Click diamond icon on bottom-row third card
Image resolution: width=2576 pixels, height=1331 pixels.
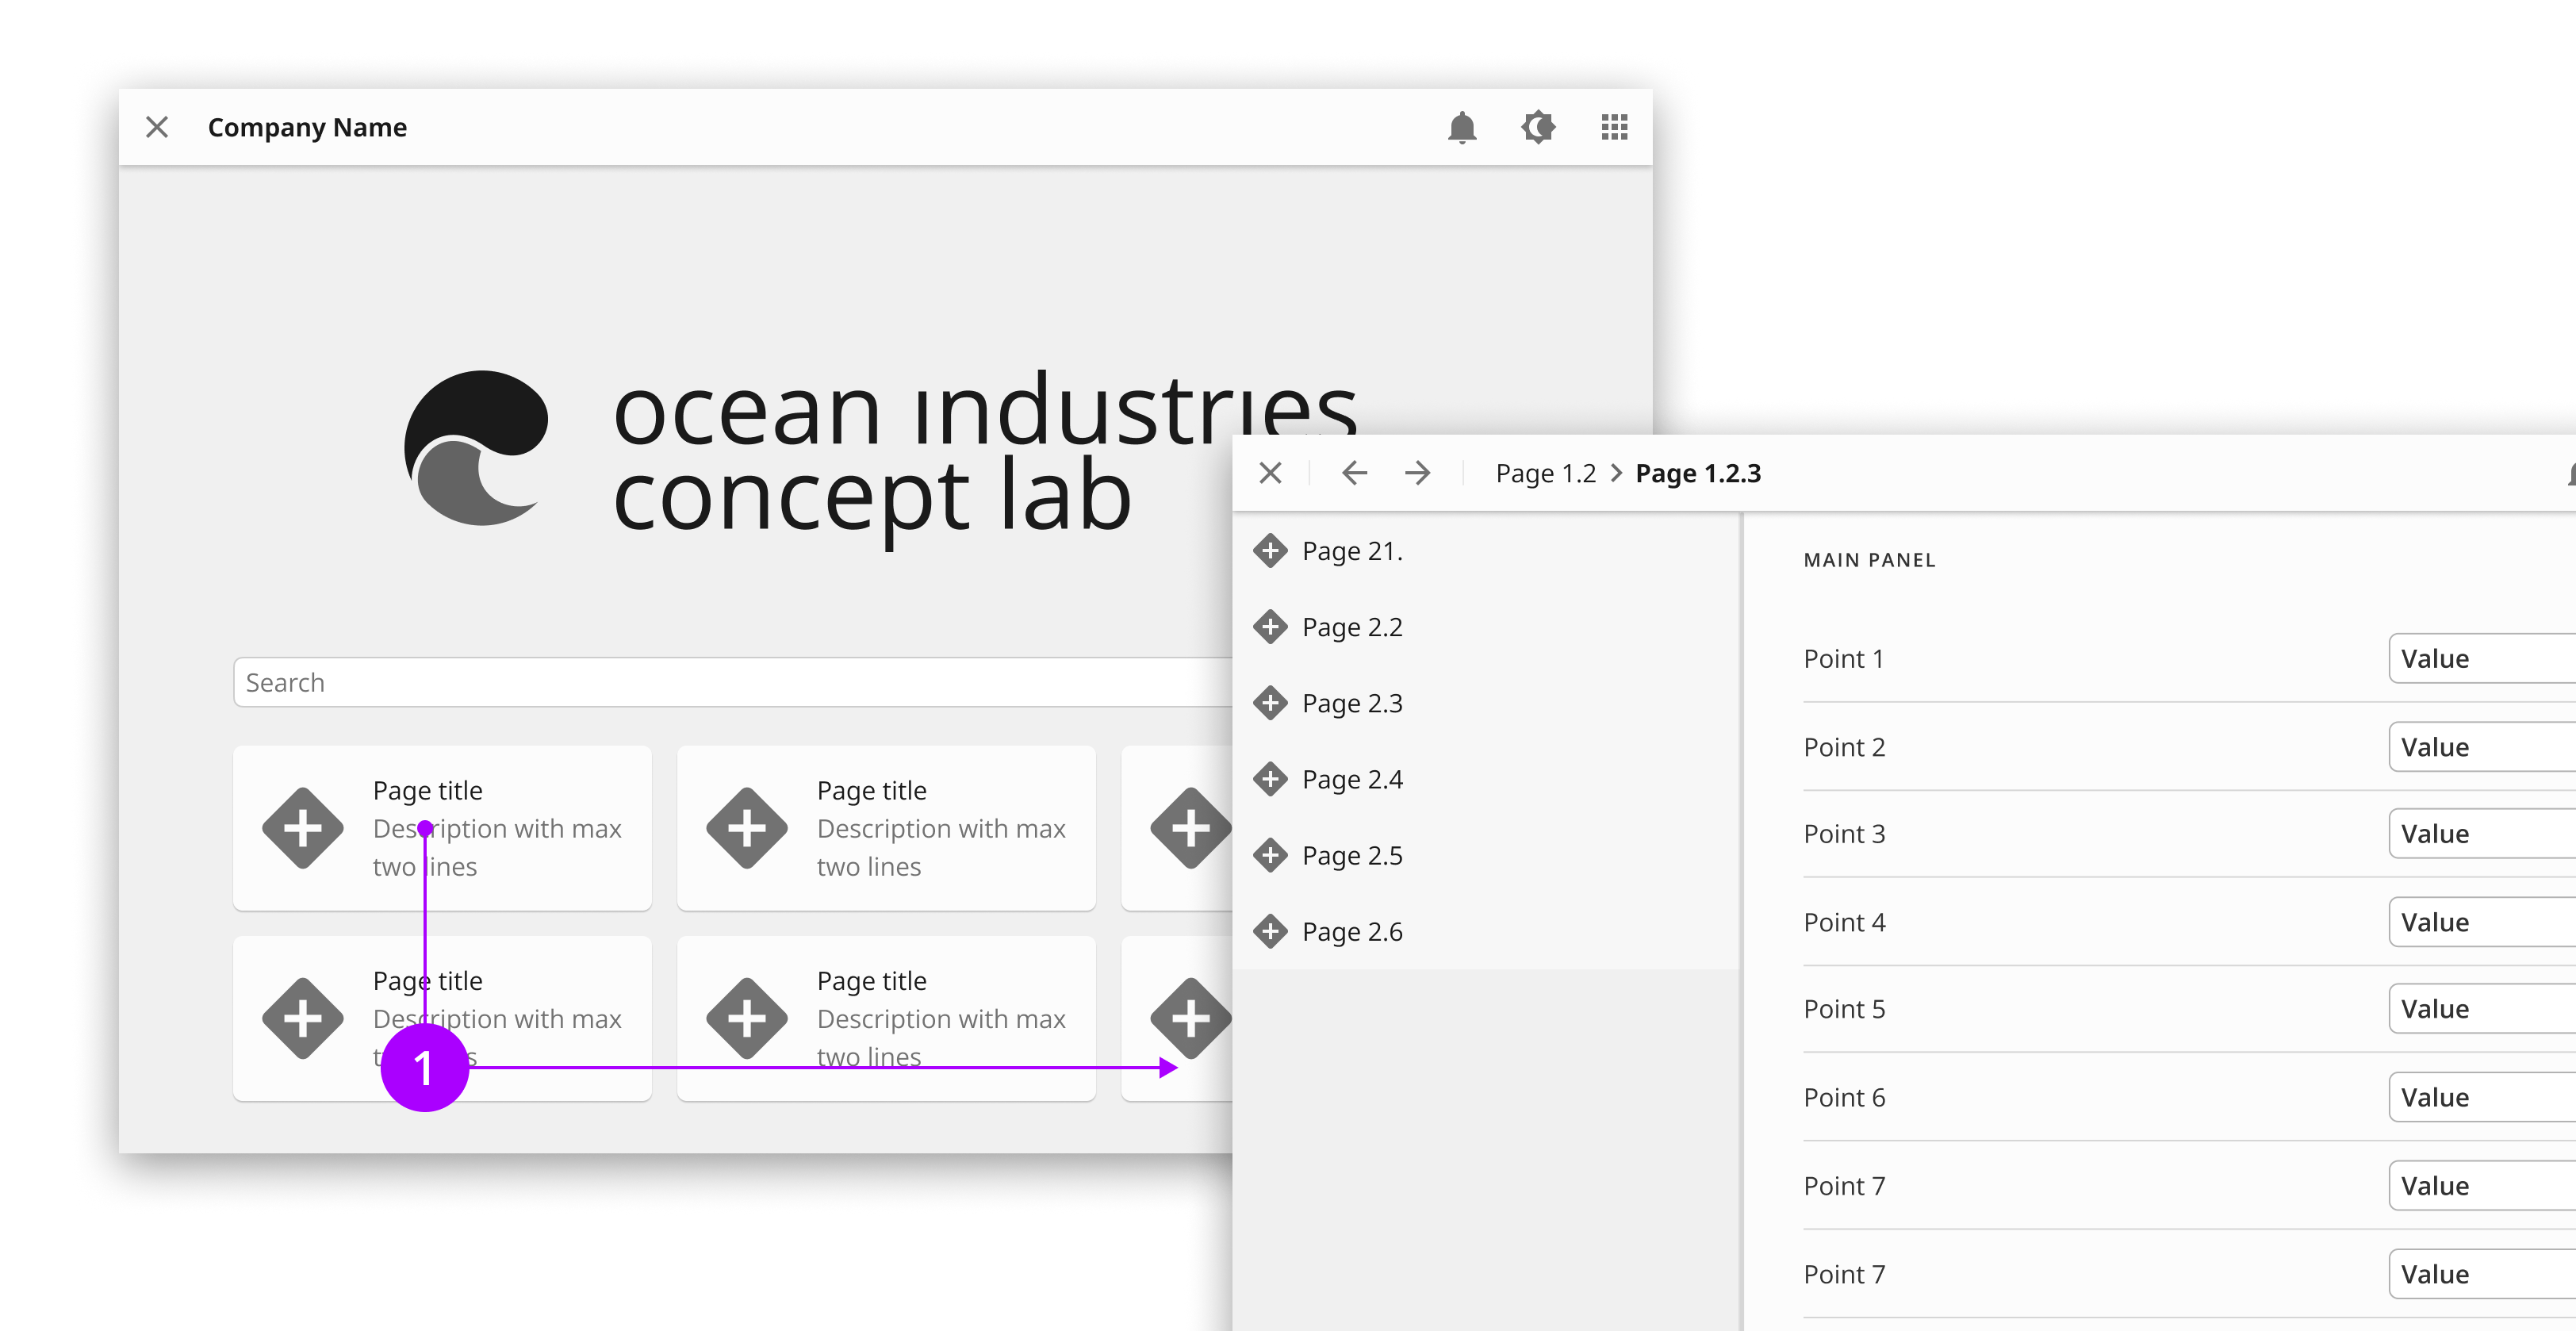[1190, 1018]
